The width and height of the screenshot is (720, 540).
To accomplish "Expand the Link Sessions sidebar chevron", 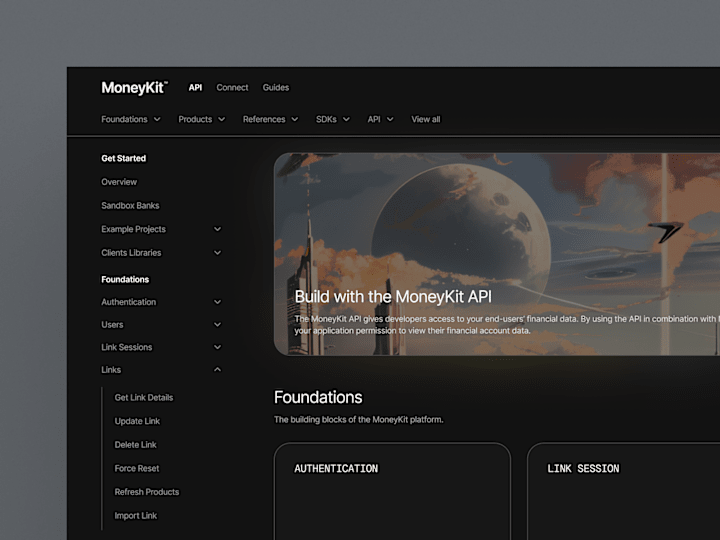I will coord(218,347).
